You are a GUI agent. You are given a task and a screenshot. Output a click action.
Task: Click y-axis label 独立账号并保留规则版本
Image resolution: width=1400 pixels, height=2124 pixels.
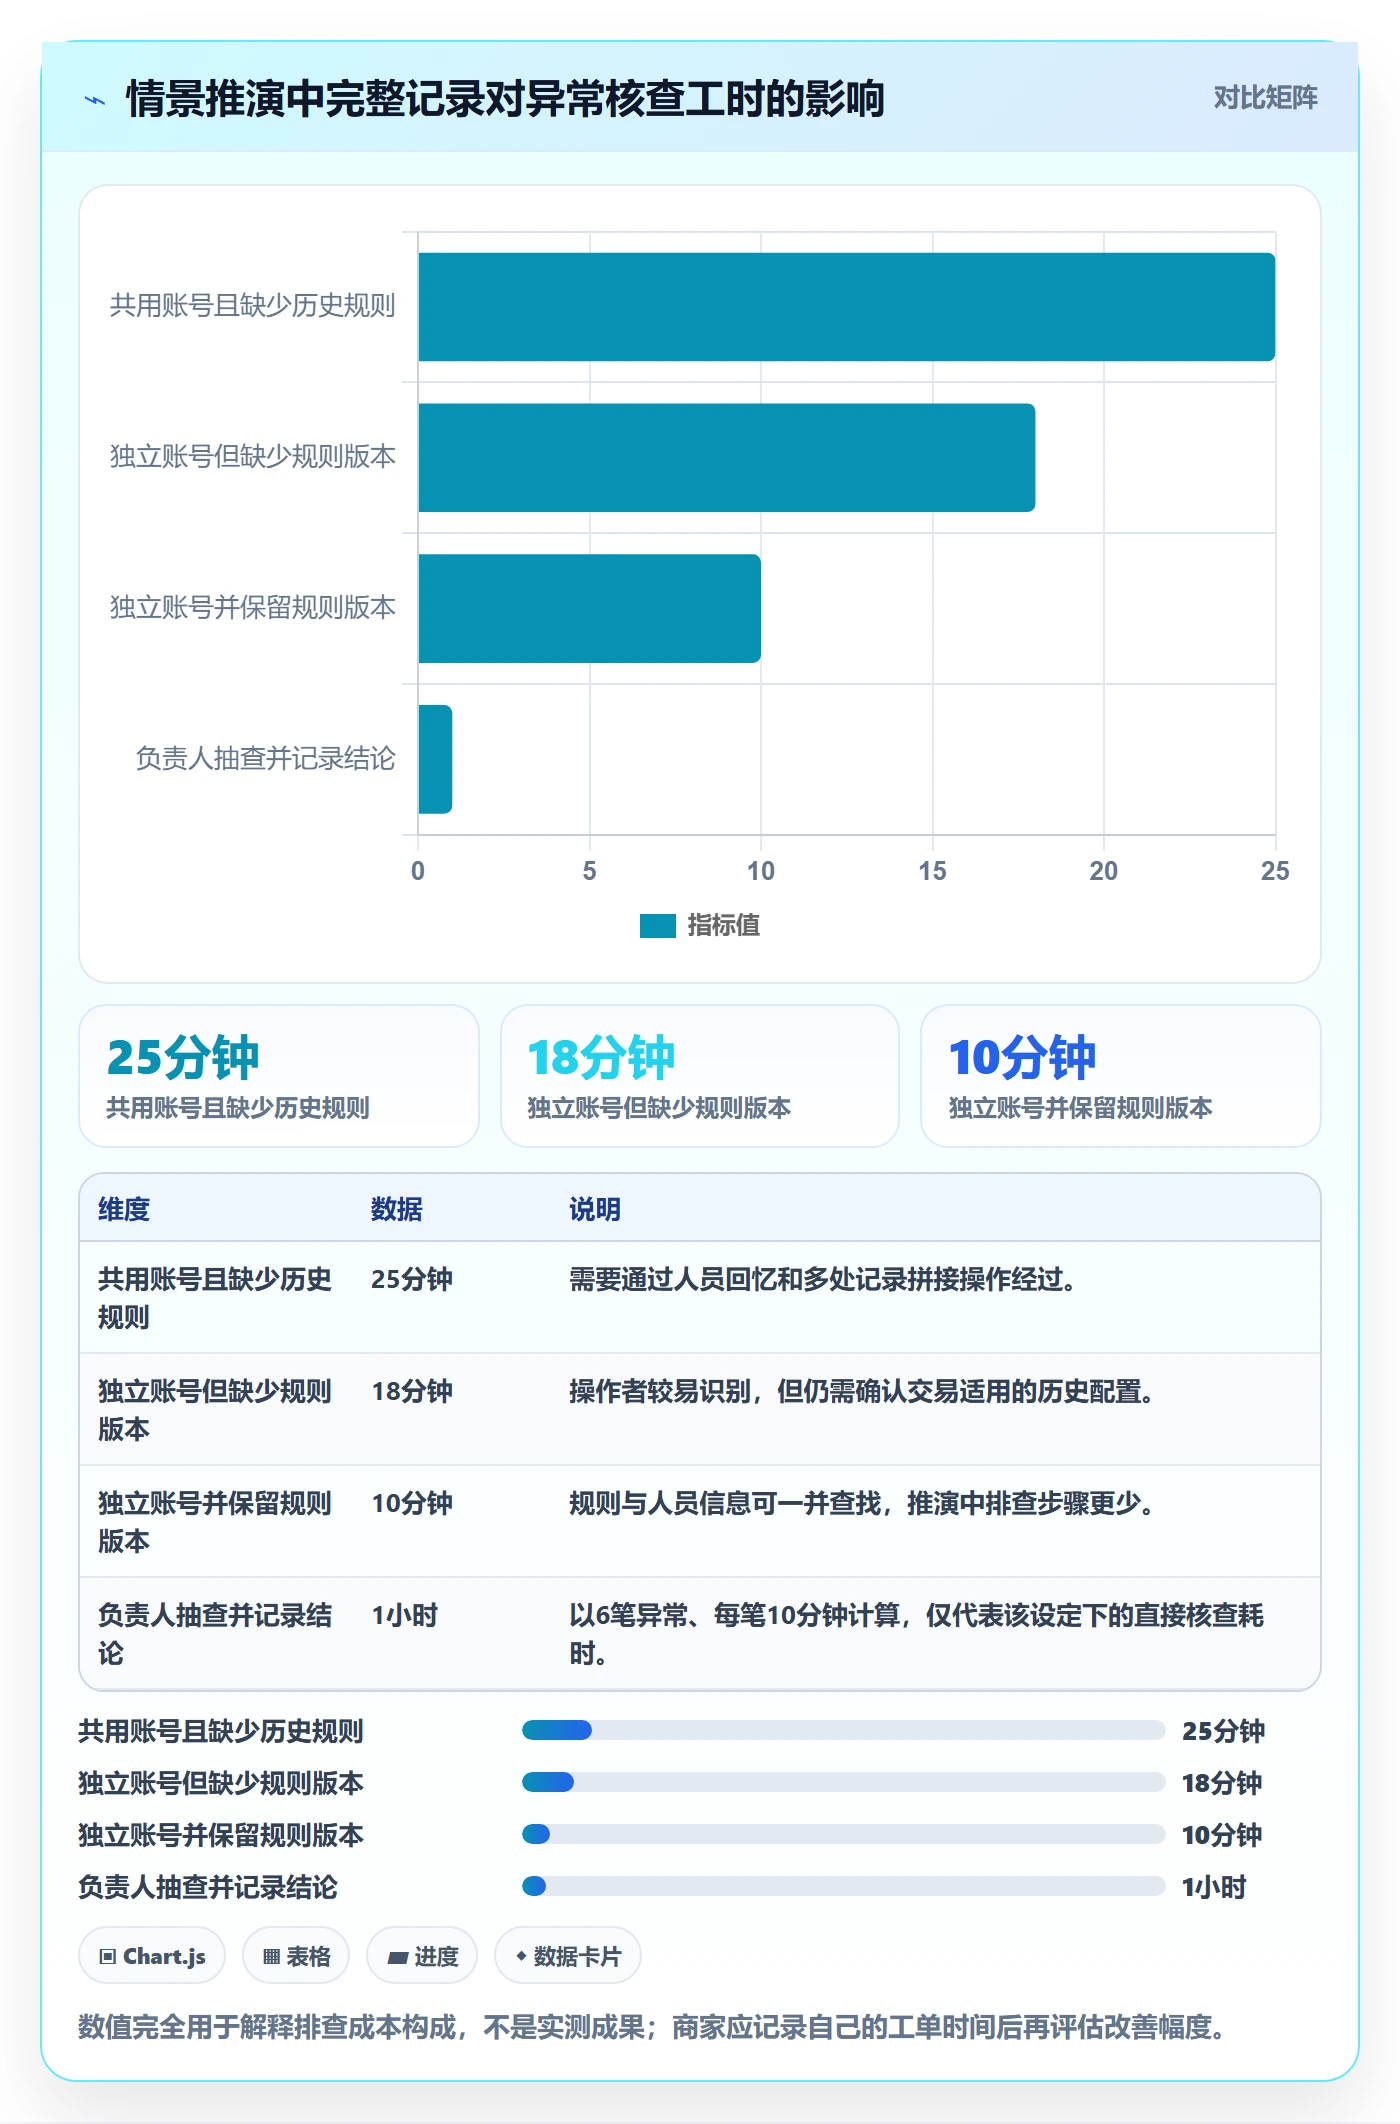[252, 608]
